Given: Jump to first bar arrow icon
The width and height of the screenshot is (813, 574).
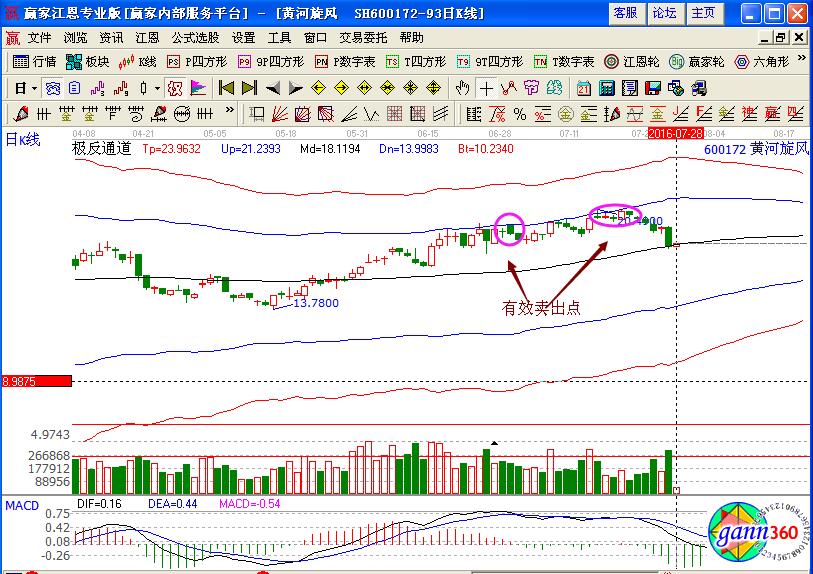Looking at the screenshot, I should point(225,88).
